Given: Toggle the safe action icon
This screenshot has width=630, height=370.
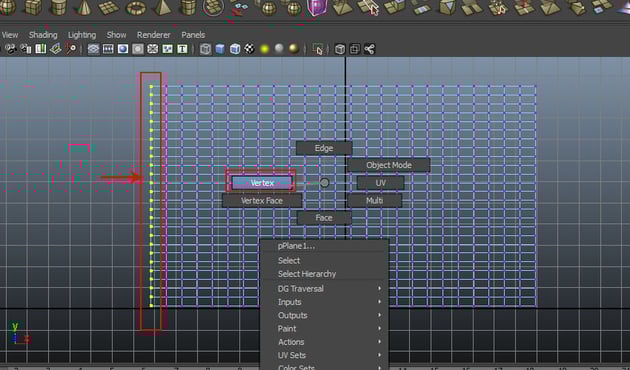Looking at the screenshot, I should click(x=168, y=49).
